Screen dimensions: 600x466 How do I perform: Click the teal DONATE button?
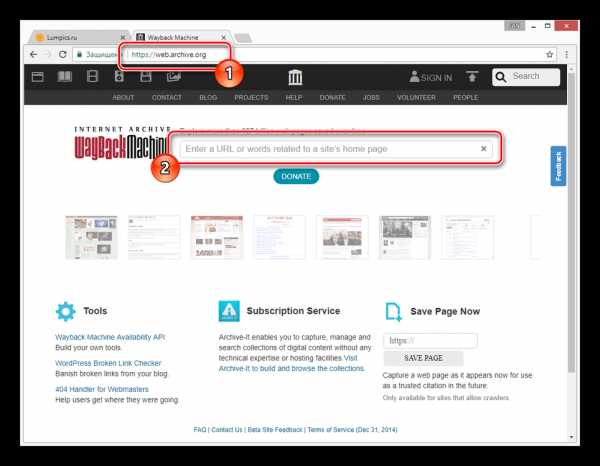click(x=296, y=176)
